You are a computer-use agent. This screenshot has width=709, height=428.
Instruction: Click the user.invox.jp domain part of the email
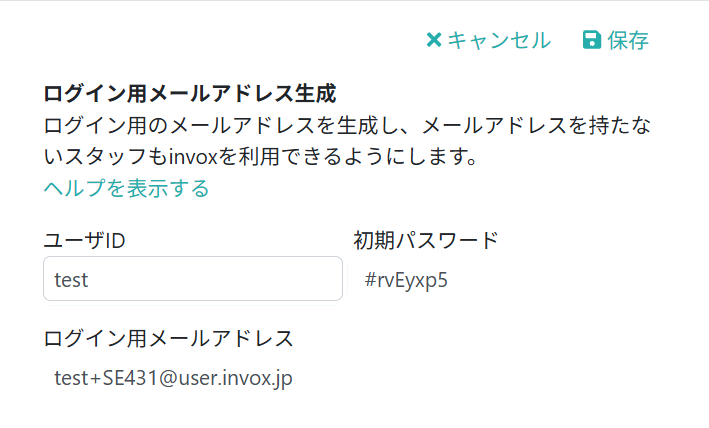pos(236,378)
